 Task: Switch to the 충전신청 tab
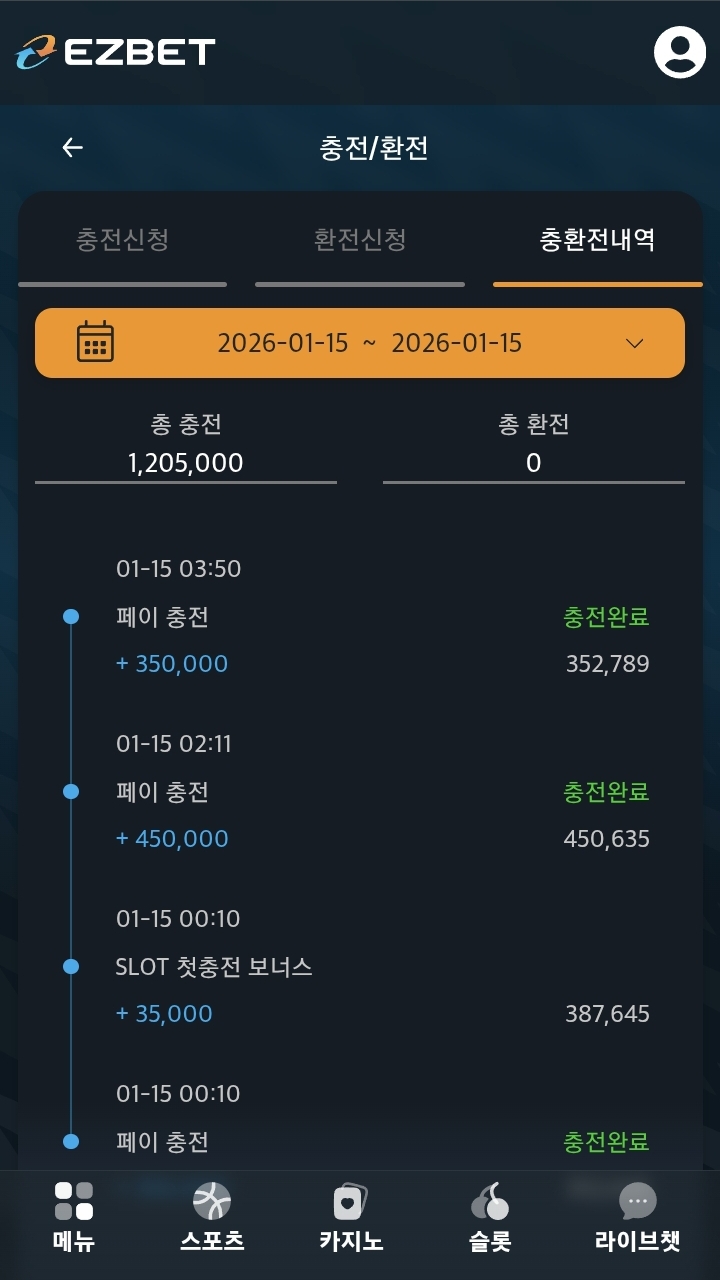122,240
